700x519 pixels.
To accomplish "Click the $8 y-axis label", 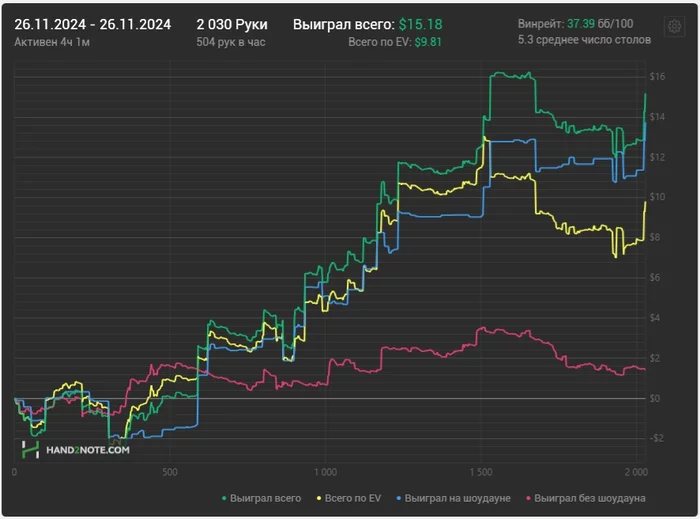I will (x=654, y=237).
